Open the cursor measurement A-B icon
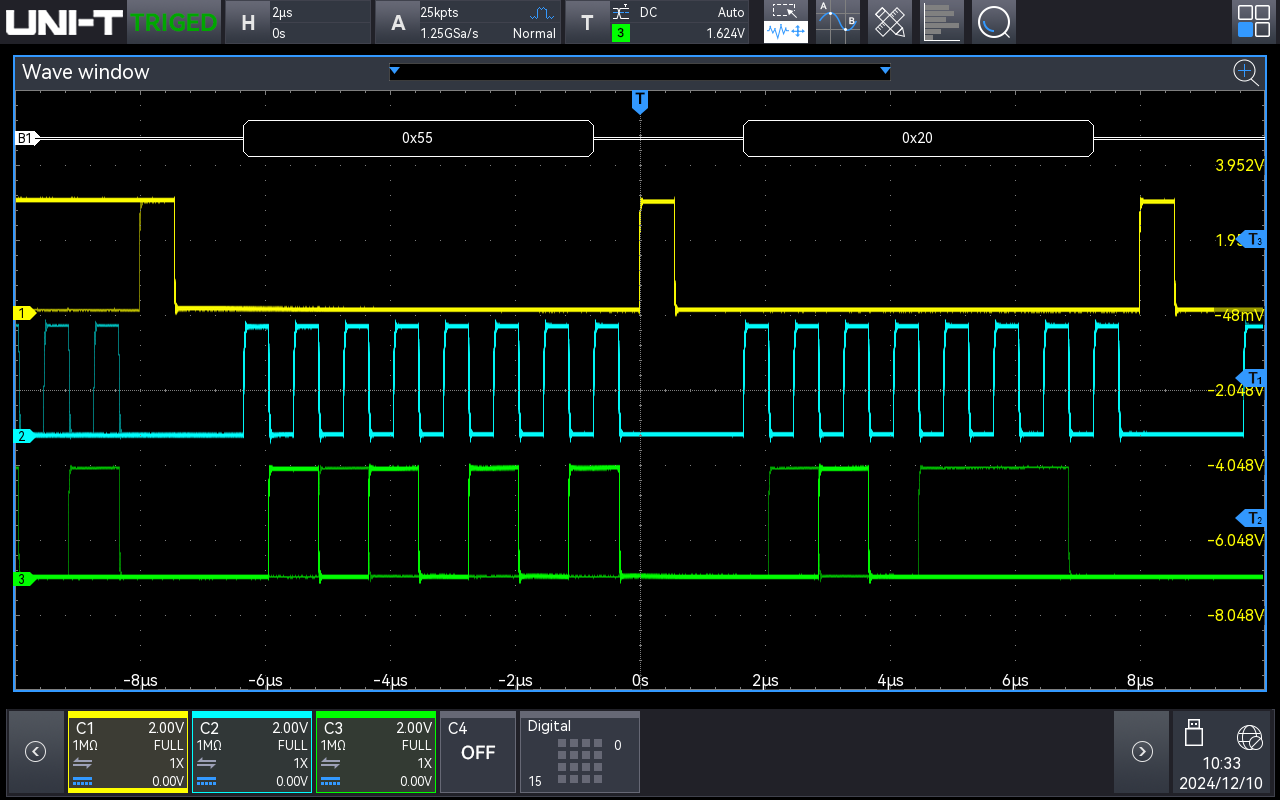This screenshot has width=1280, height=800. (838, 22)
